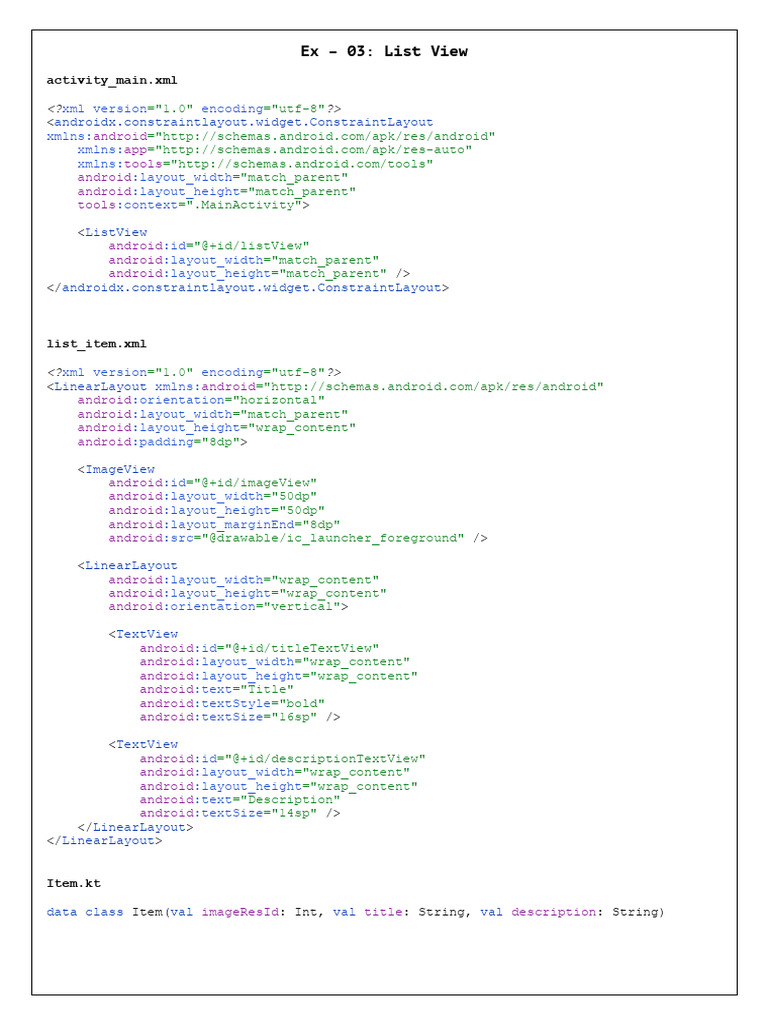Click the opening ConstraintLayout tag line
This screenshot has height=1024, width=768.
click(x=240, y=122)
